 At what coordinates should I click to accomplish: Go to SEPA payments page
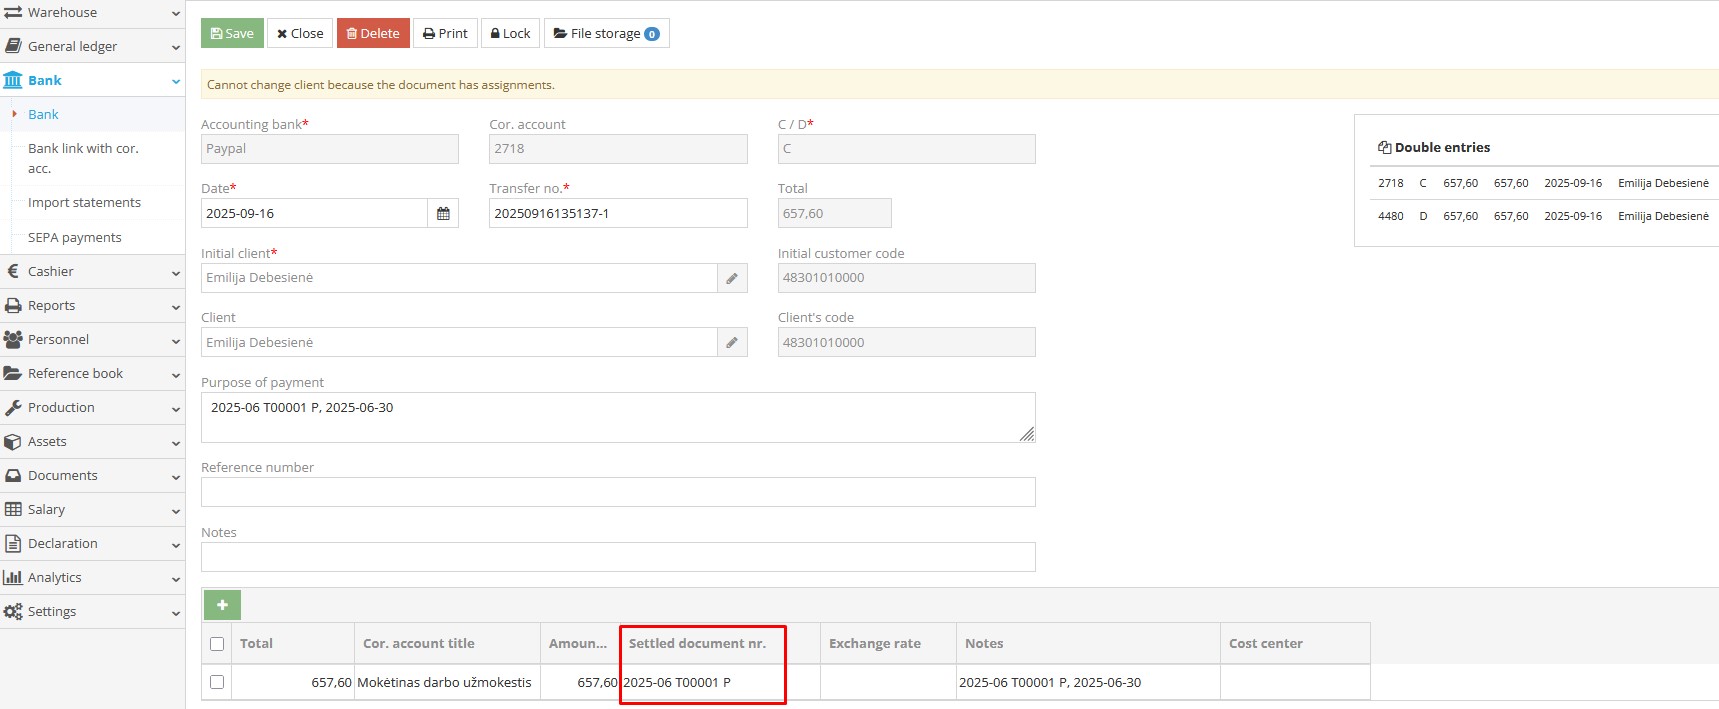click(x=75, y=237)
